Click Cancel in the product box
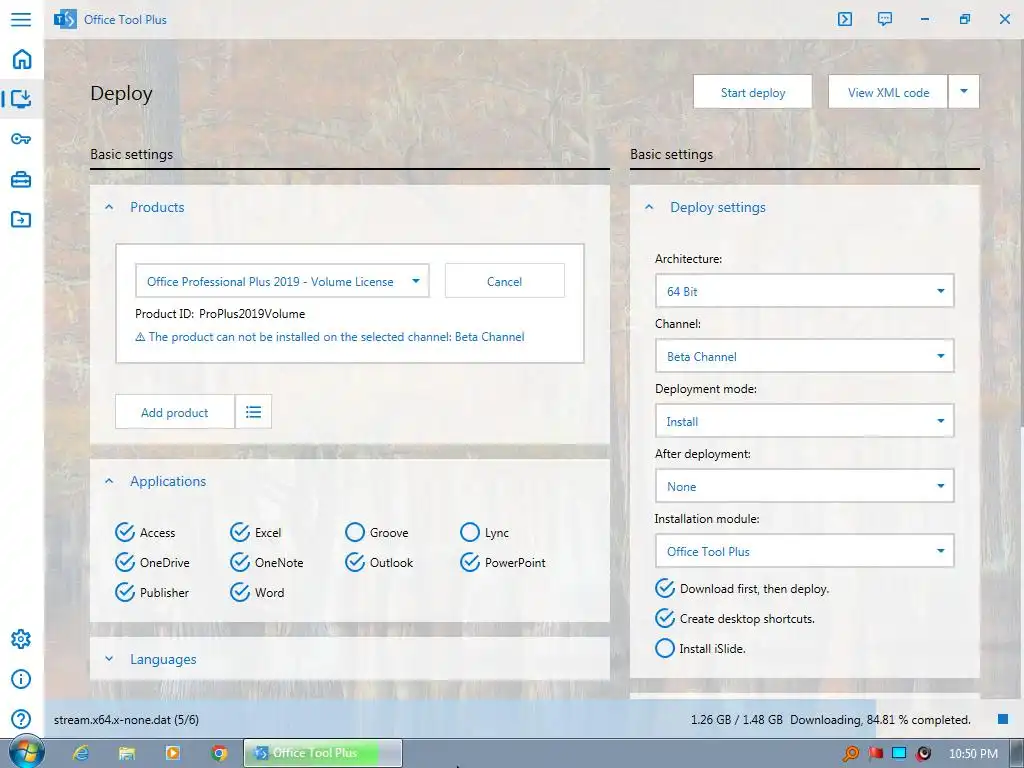 coord(504,281)
